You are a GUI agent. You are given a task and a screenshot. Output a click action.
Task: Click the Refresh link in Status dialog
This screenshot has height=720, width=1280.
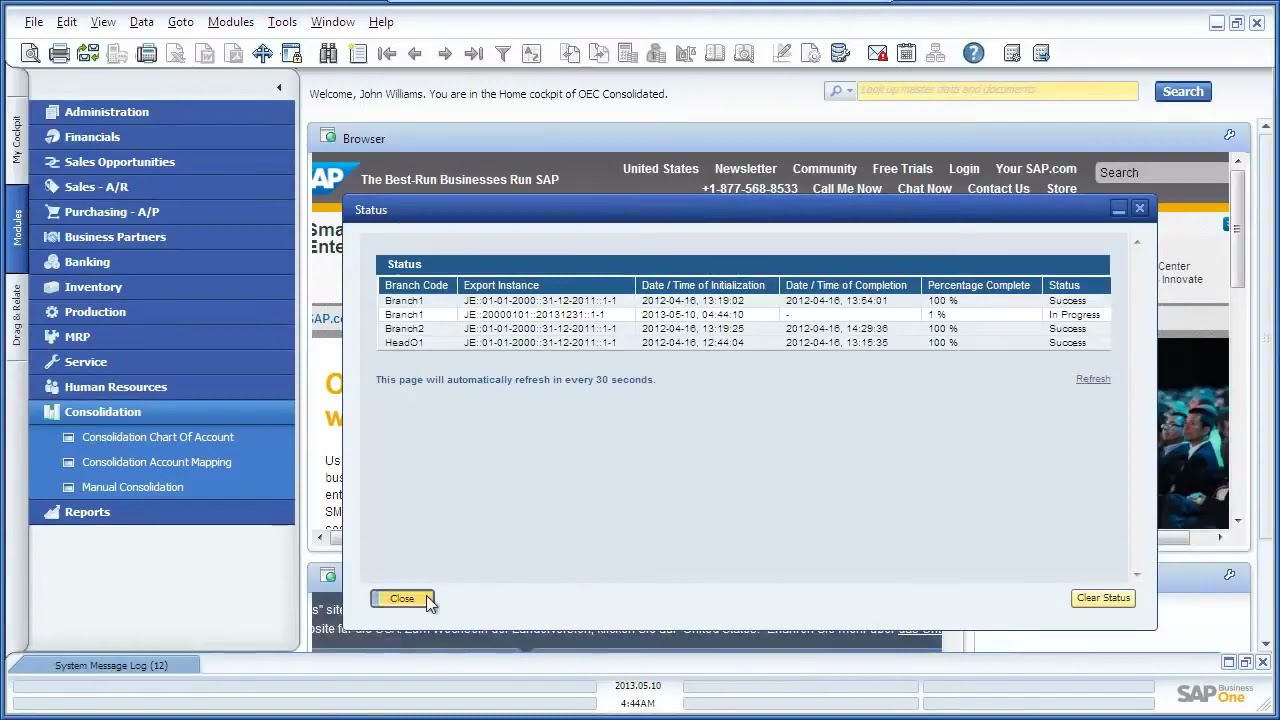click(x=1093, y=379)
